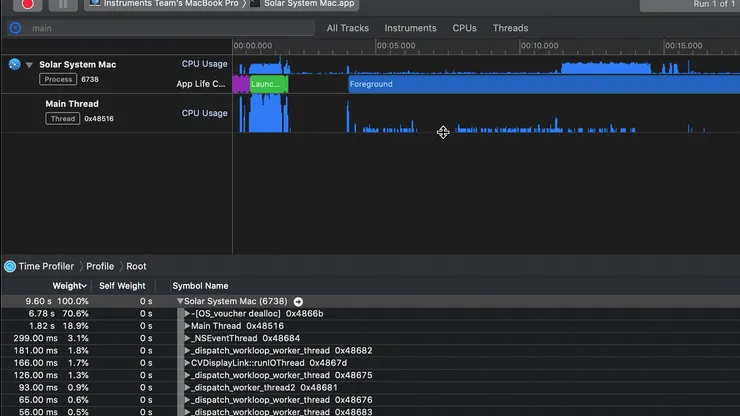Screen dimensions: 740x416
Task: Click the focus arrow next to Solar System Mac (6738)
Action: pos(298,301)
